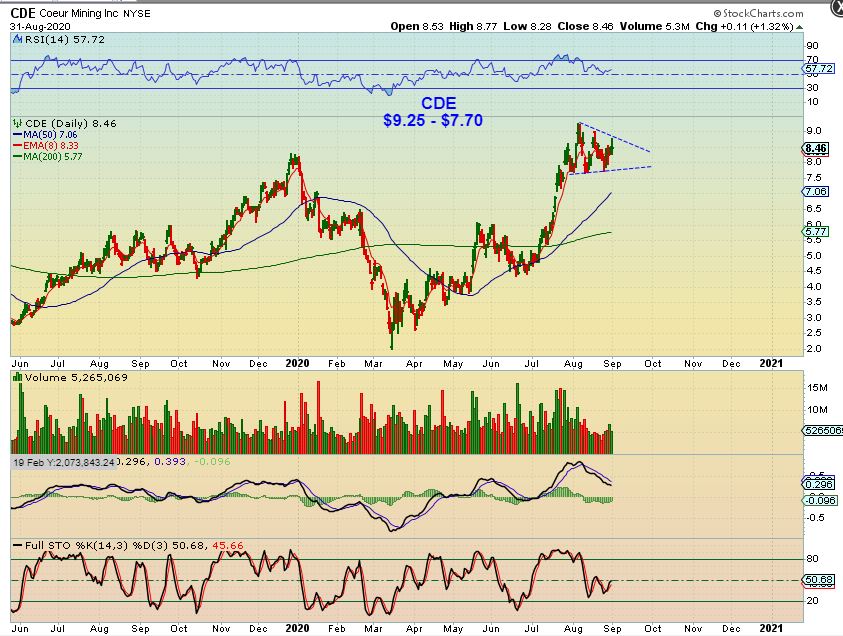Click Mar on the bottom stochastic date axis
The width and height of the screenshot is (843, 636).
click(x=373, y=628)
